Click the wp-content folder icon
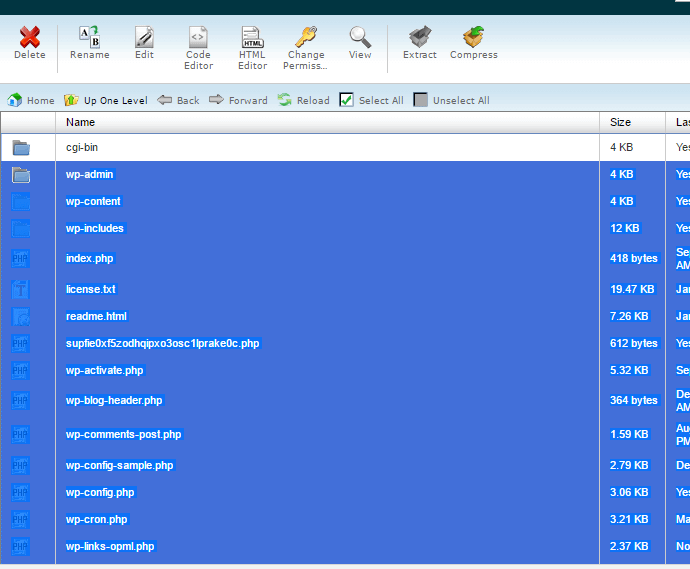This screenshot has height=569, width=690. [x=21, y=202]
